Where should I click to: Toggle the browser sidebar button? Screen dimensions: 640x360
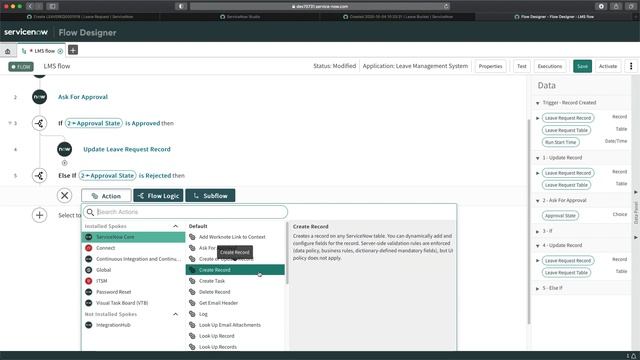point(53,6)
